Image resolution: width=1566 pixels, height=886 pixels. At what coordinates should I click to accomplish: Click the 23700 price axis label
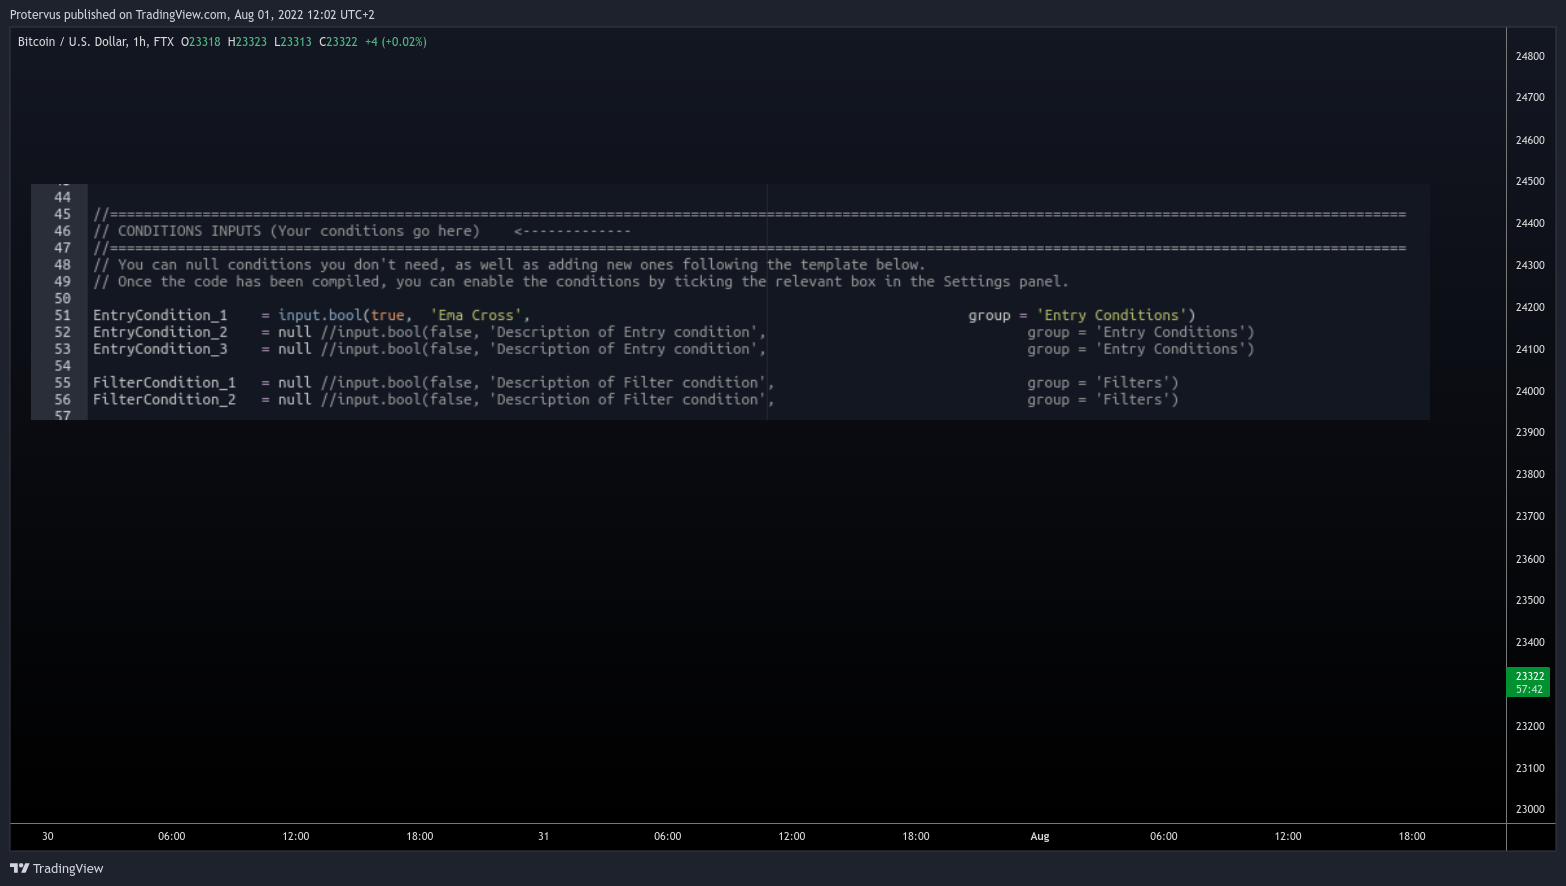pos(1530,517)
